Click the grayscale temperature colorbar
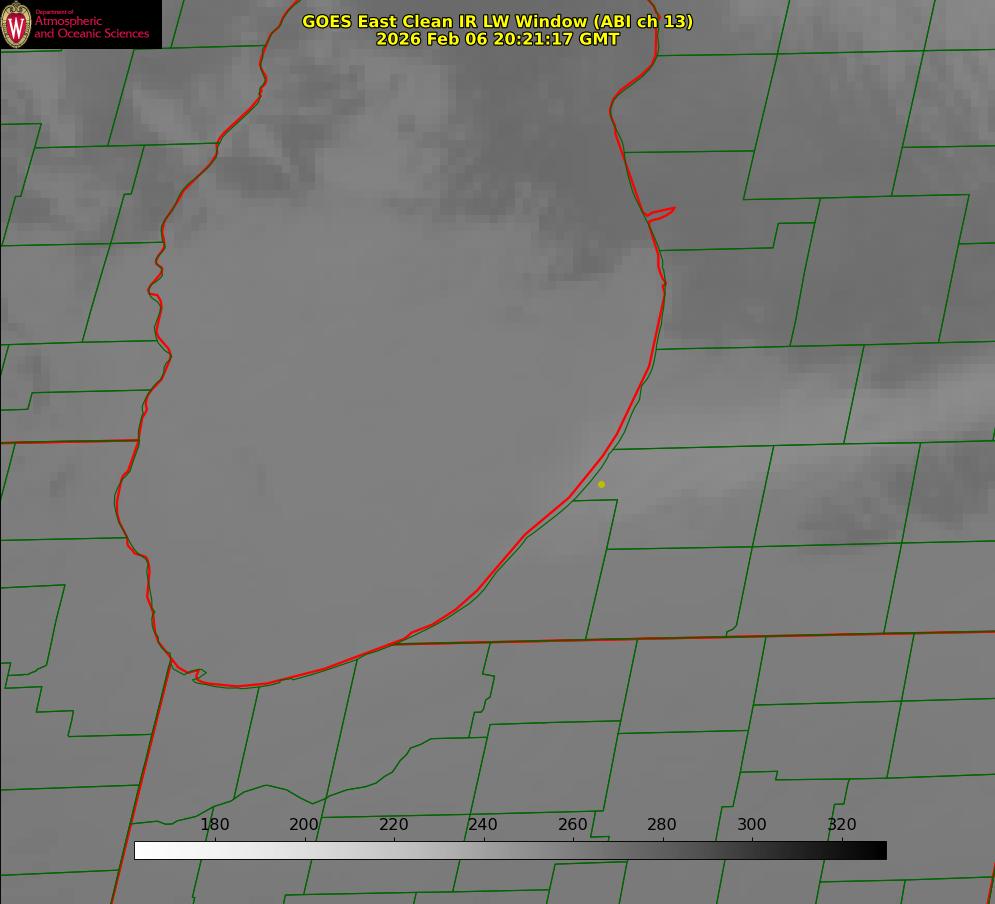 [510, 850]
